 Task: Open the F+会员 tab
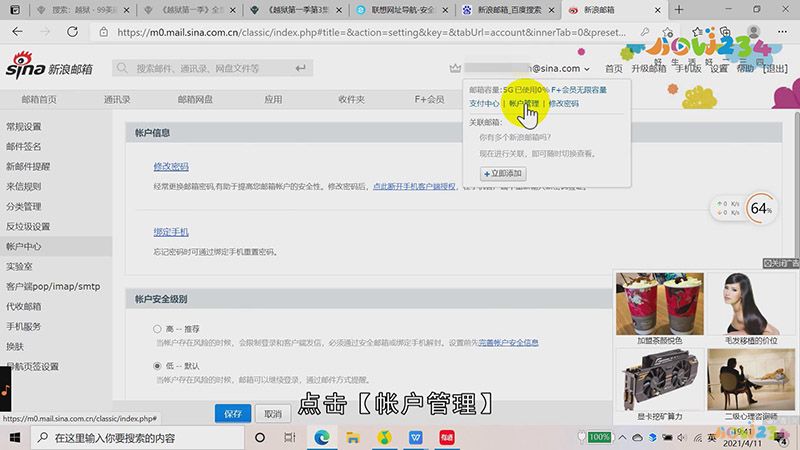click(429, 99)
